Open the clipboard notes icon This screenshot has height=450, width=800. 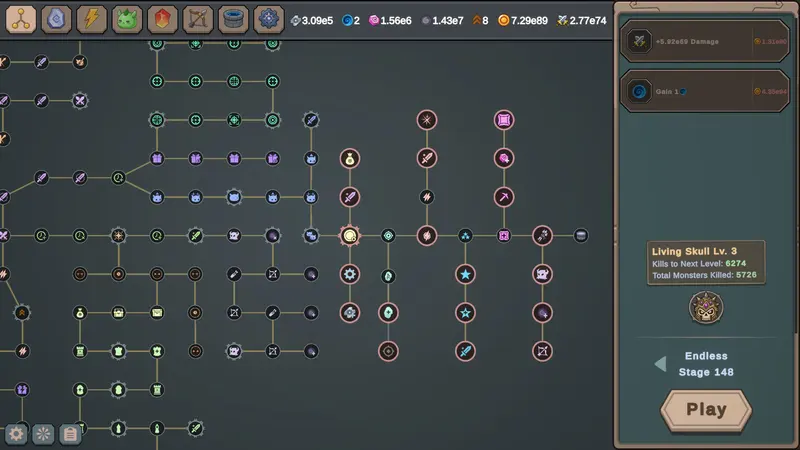tap(70, 434)
